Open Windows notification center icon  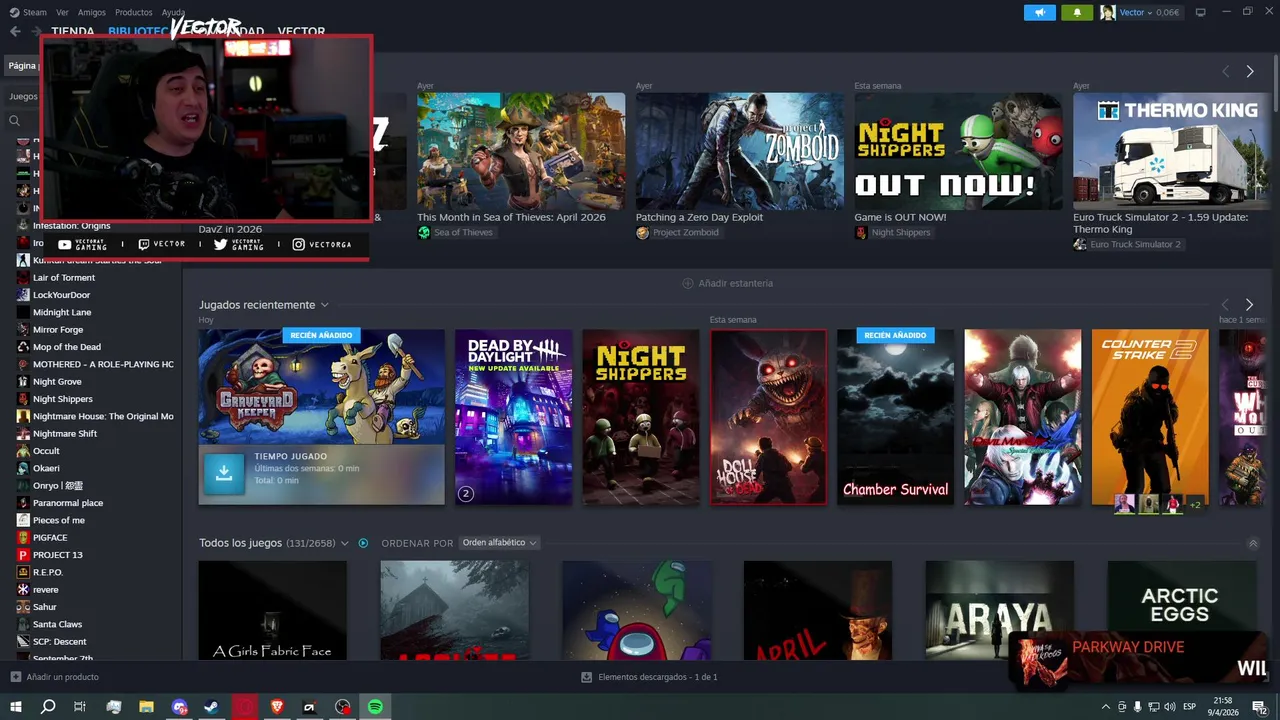(x=1259, y=707)
